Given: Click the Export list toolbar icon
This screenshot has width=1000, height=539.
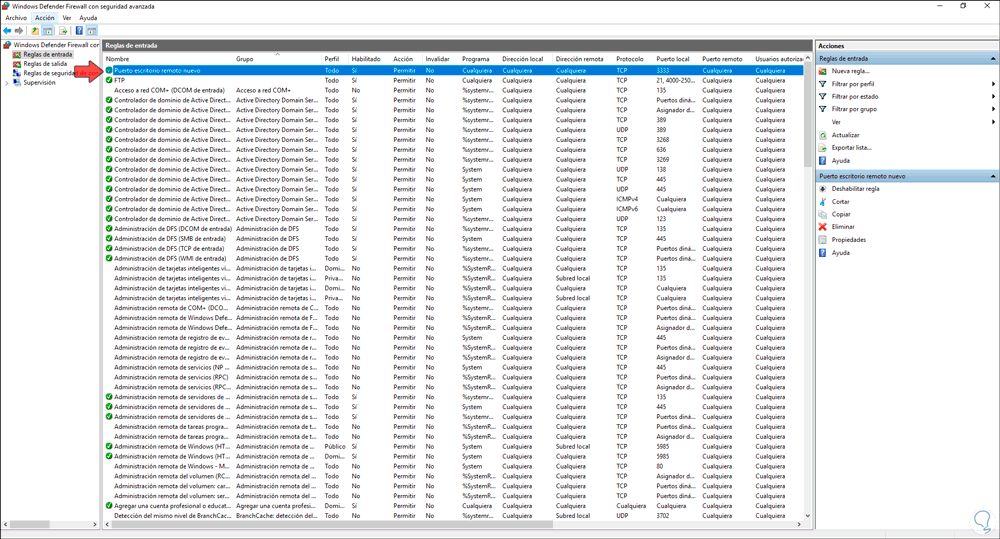Looking at the screenshot, I should pyautogui.click(x=63, y=31).
